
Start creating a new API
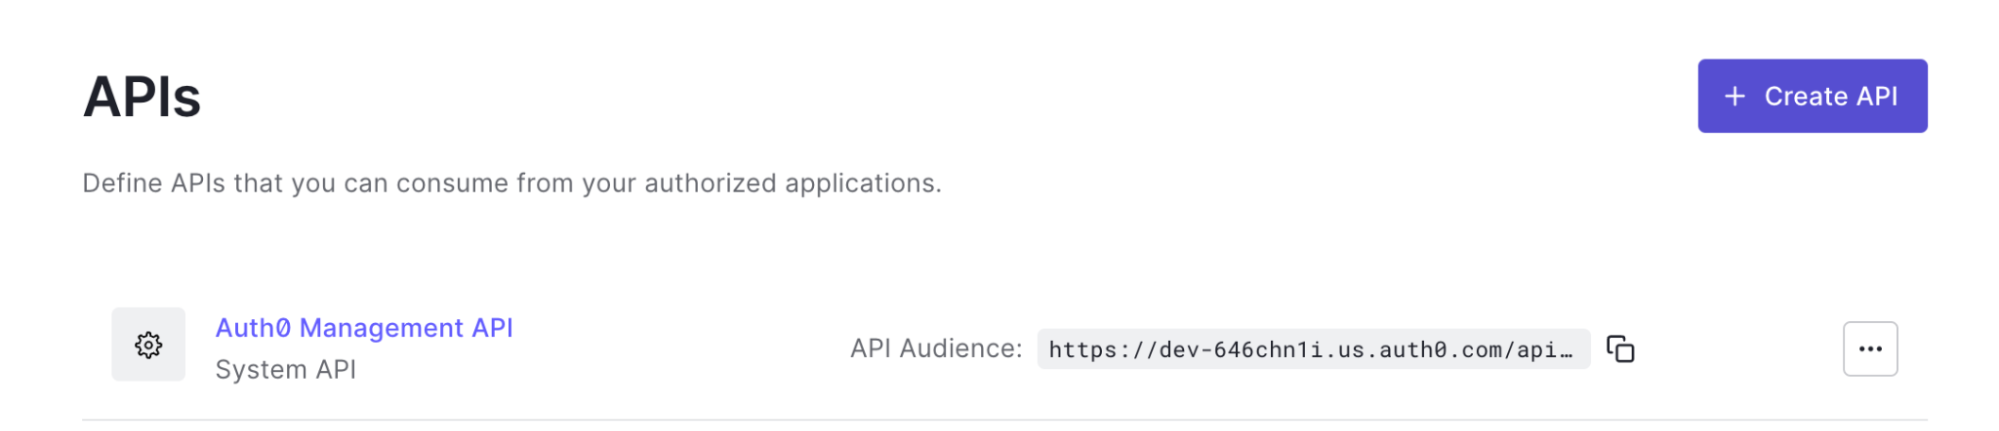1812,96
